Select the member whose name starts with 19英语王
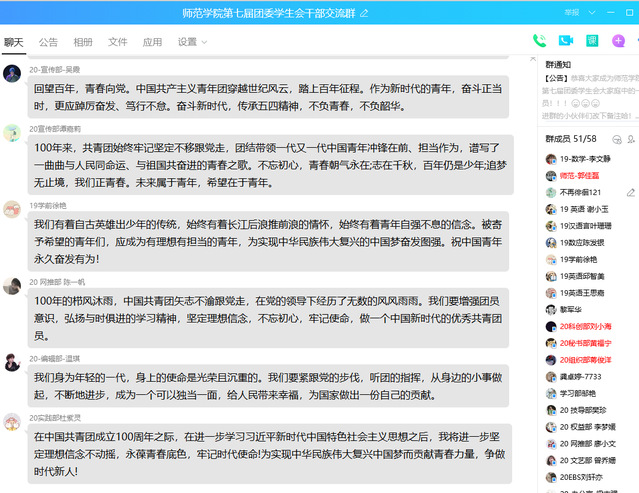 (x=582, y=293)
